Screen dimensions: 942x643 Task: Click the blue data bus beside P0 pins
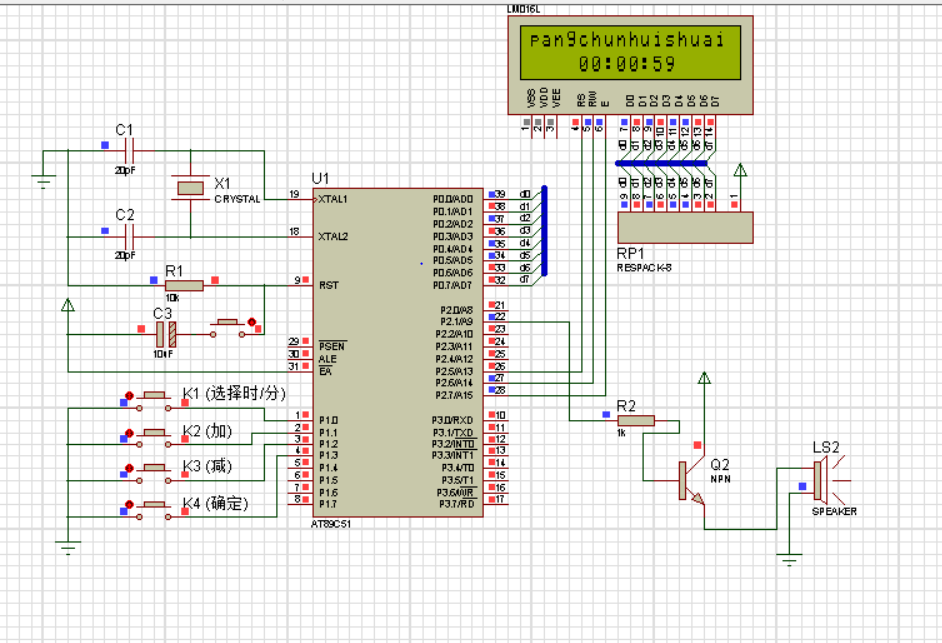(544, 231)
